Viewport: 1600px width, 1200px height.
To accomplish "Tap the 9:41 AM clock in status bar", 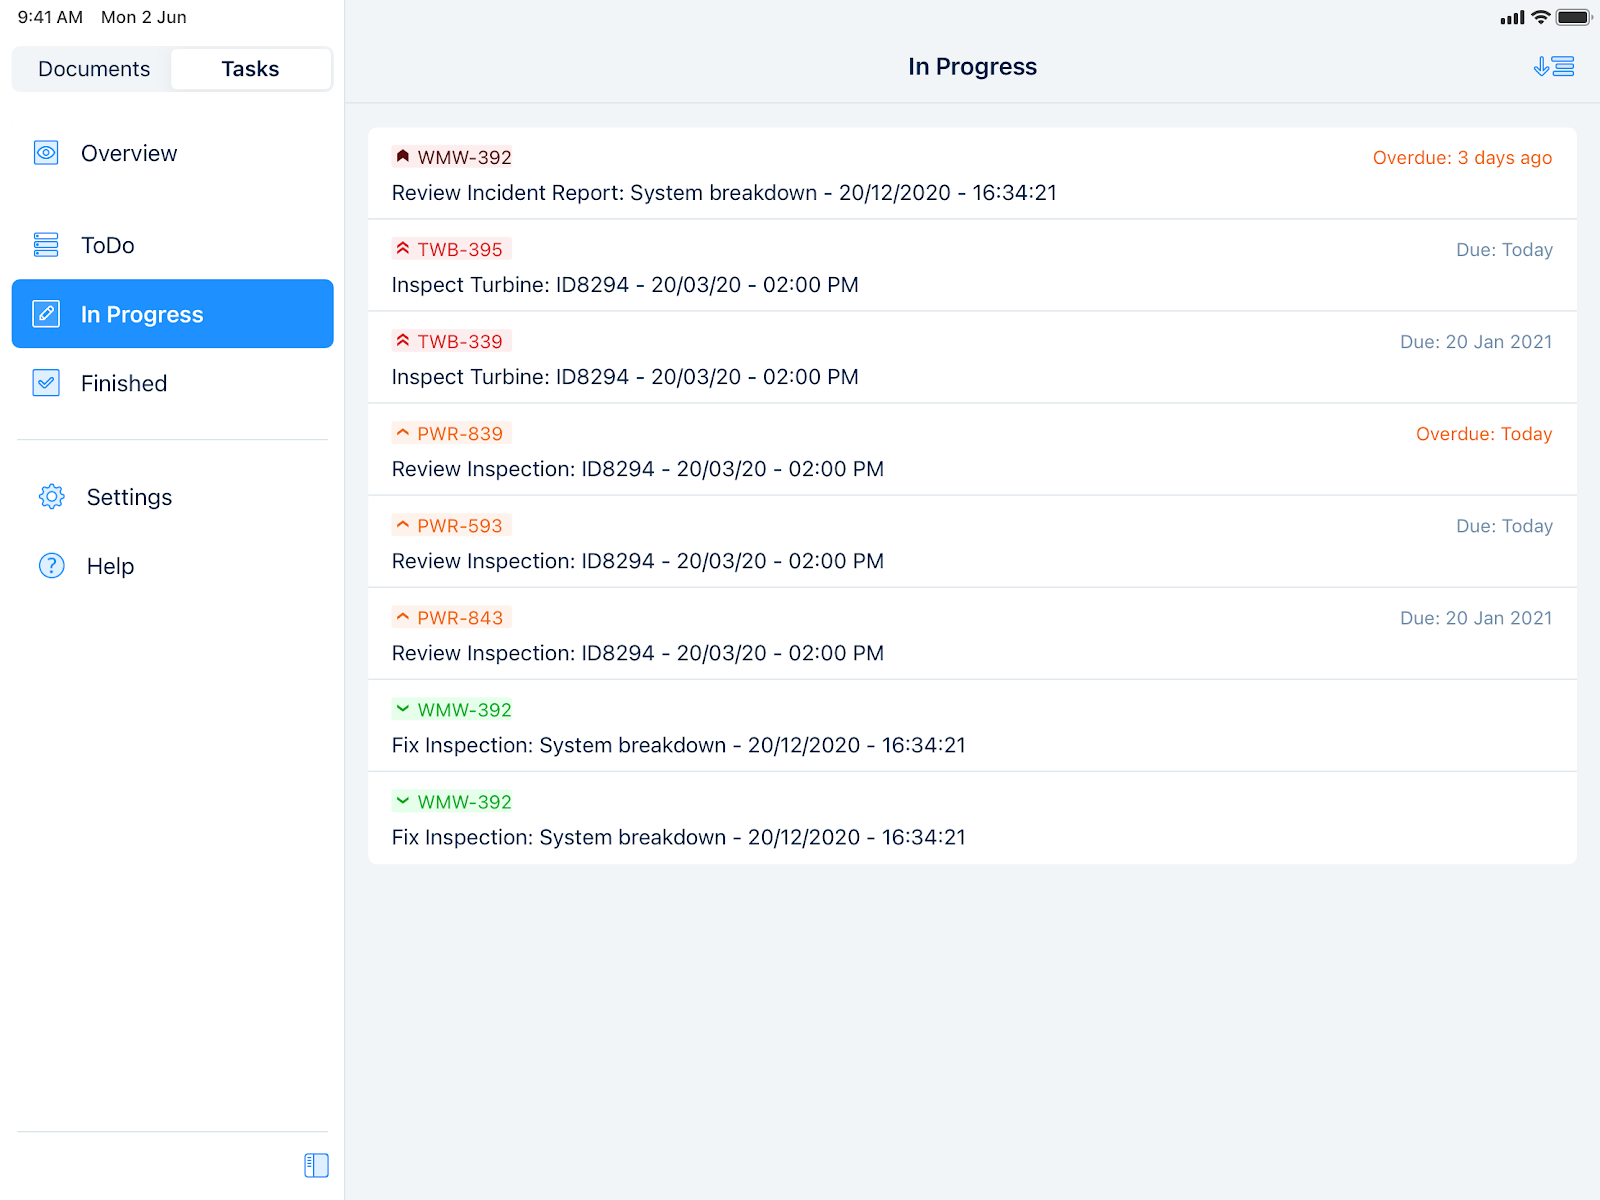I will [x=50, y=17].
